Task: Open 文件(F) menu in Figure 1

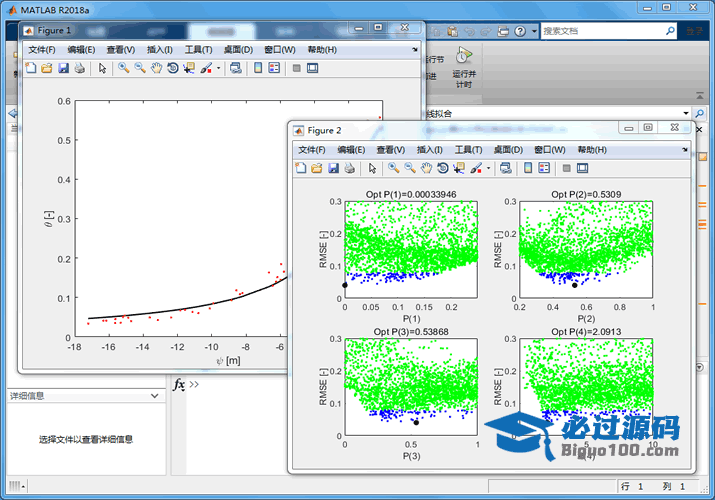Action: [x=42, y=50]
